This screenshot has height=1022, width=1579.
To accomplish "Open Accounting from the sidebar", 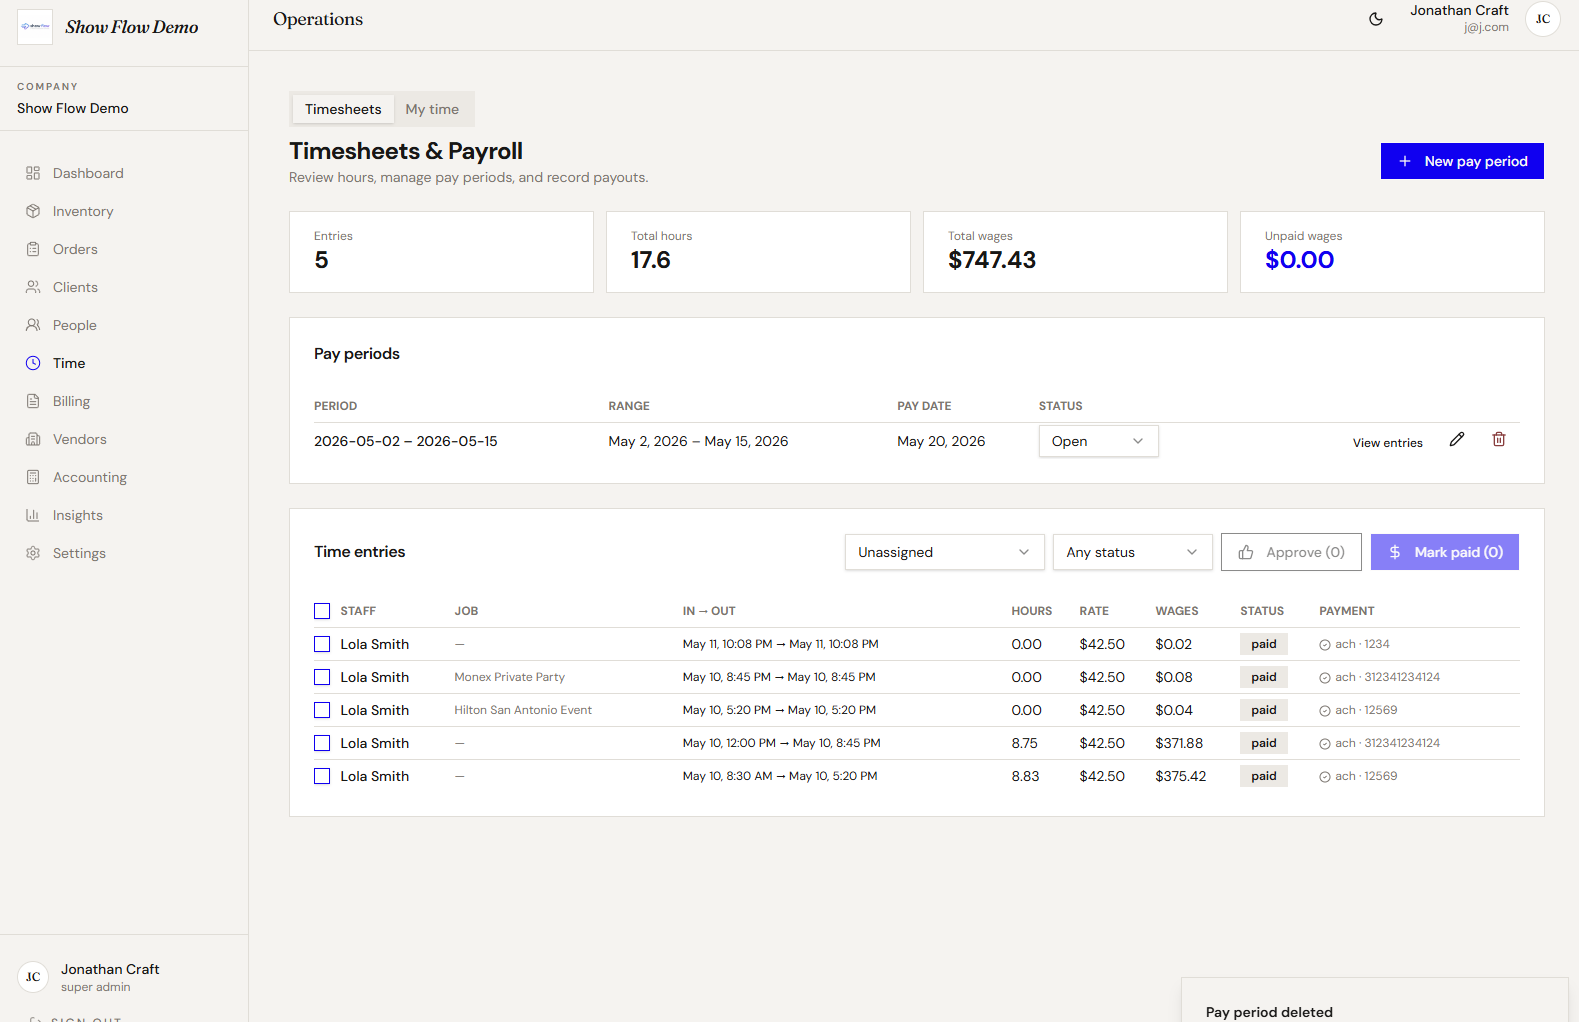I will click(x=90, y=477).
